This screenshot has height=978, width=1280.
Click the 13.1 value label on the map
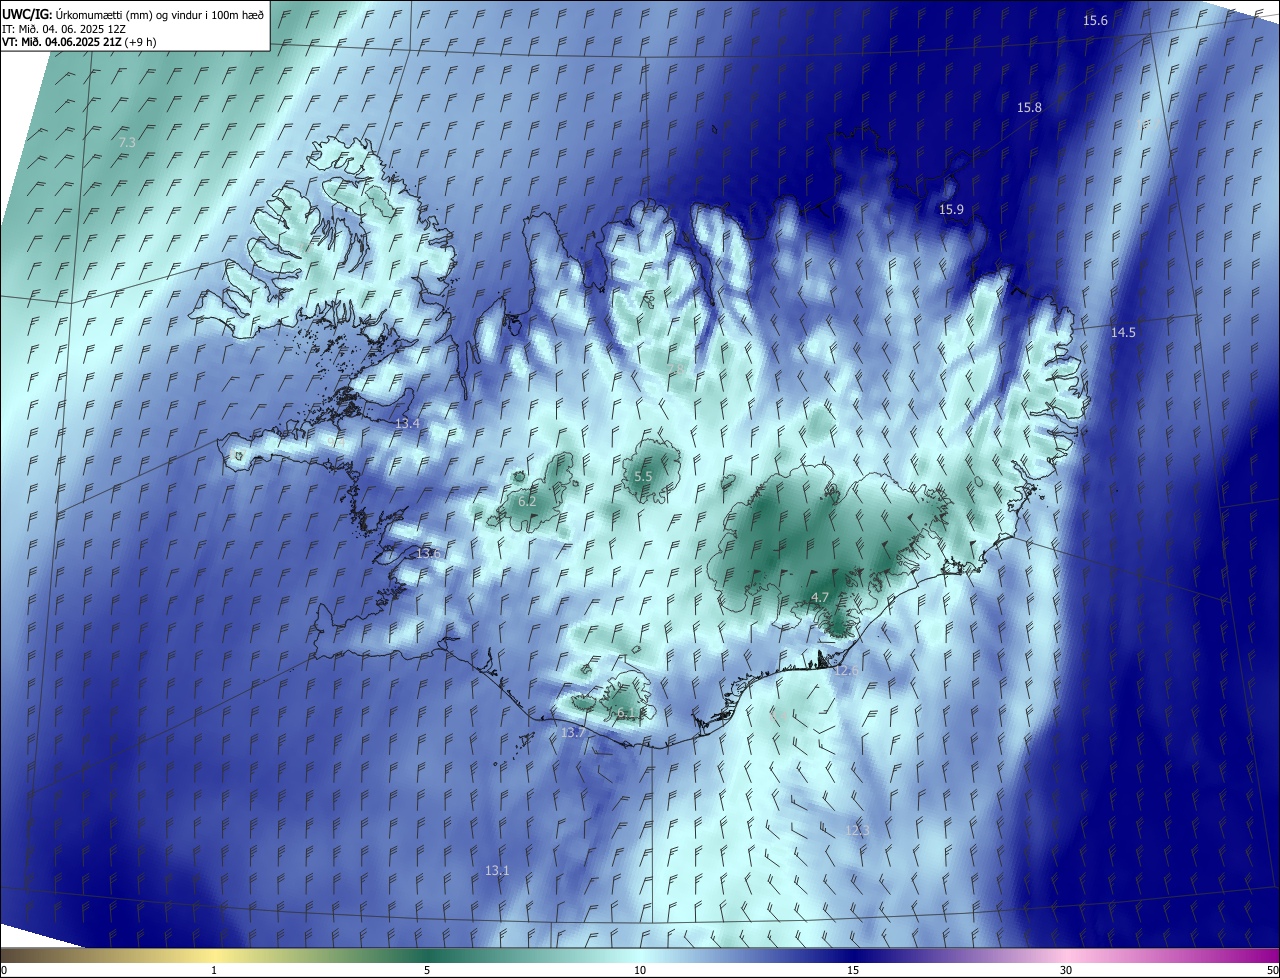click(x=497, y=871)
